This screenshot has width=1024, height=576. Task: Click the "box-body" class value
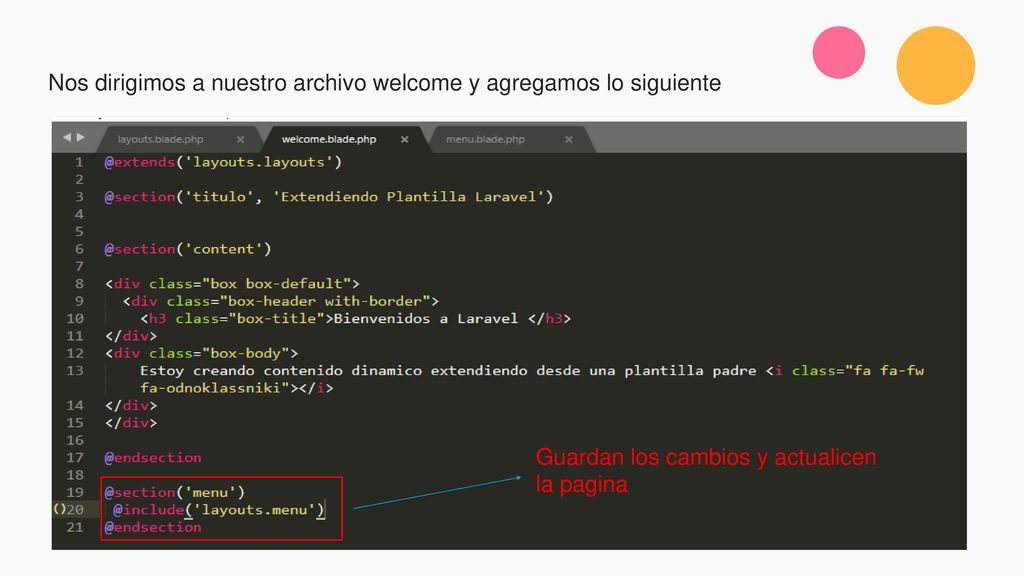[x=246, y=353]
